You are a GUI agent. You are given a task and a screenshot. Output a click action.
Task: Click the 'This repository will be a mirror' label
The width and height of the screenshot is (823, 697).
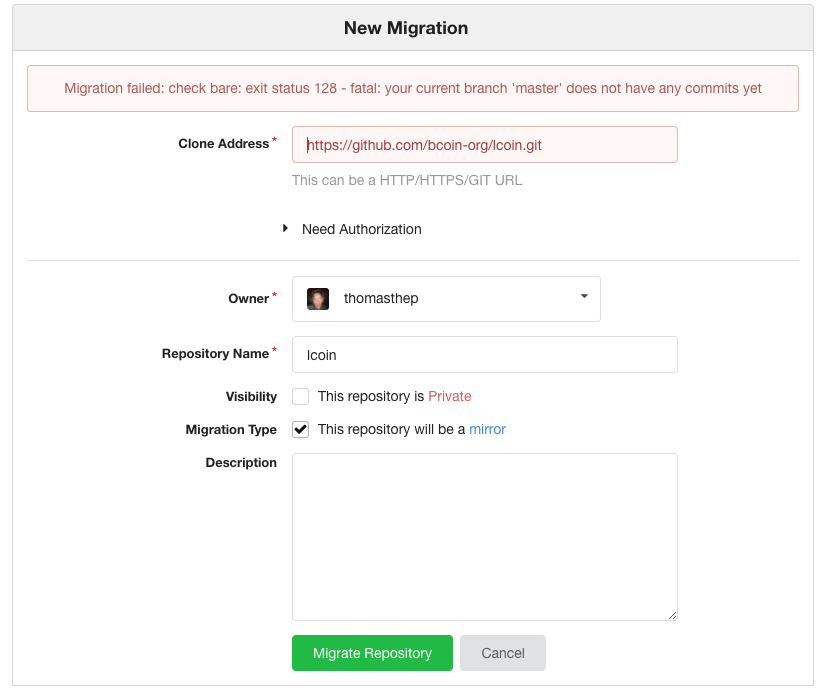click(412, 429)
